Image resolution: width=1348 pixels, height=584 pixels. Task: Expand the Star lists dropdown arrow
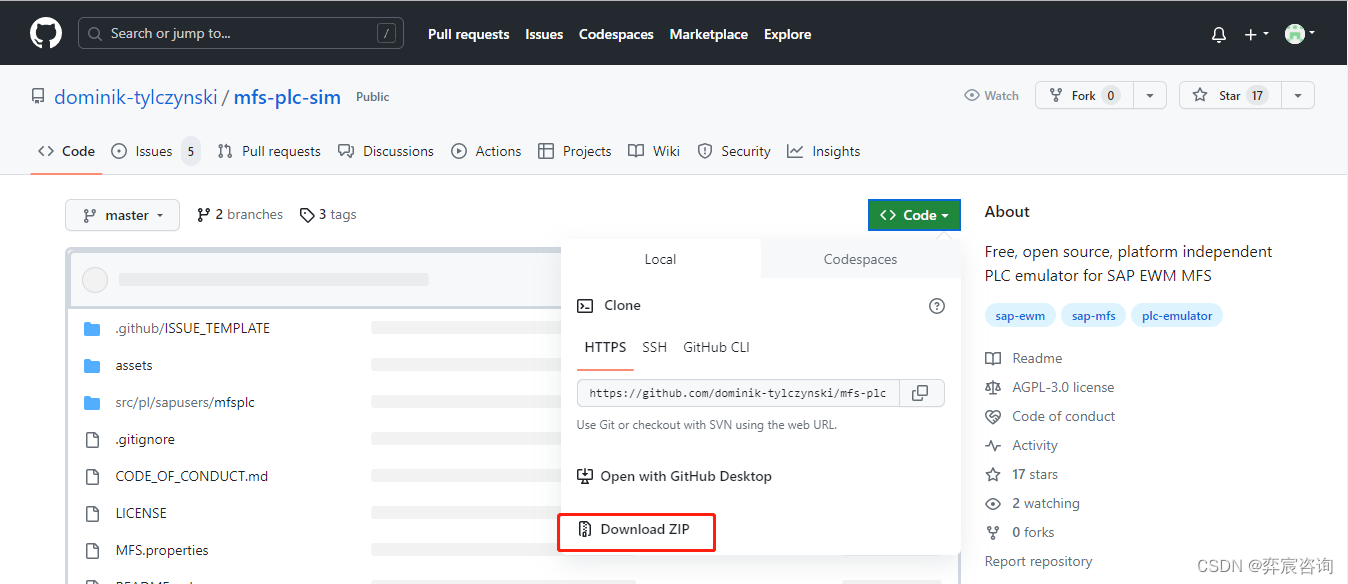[x=1298, y=96]
